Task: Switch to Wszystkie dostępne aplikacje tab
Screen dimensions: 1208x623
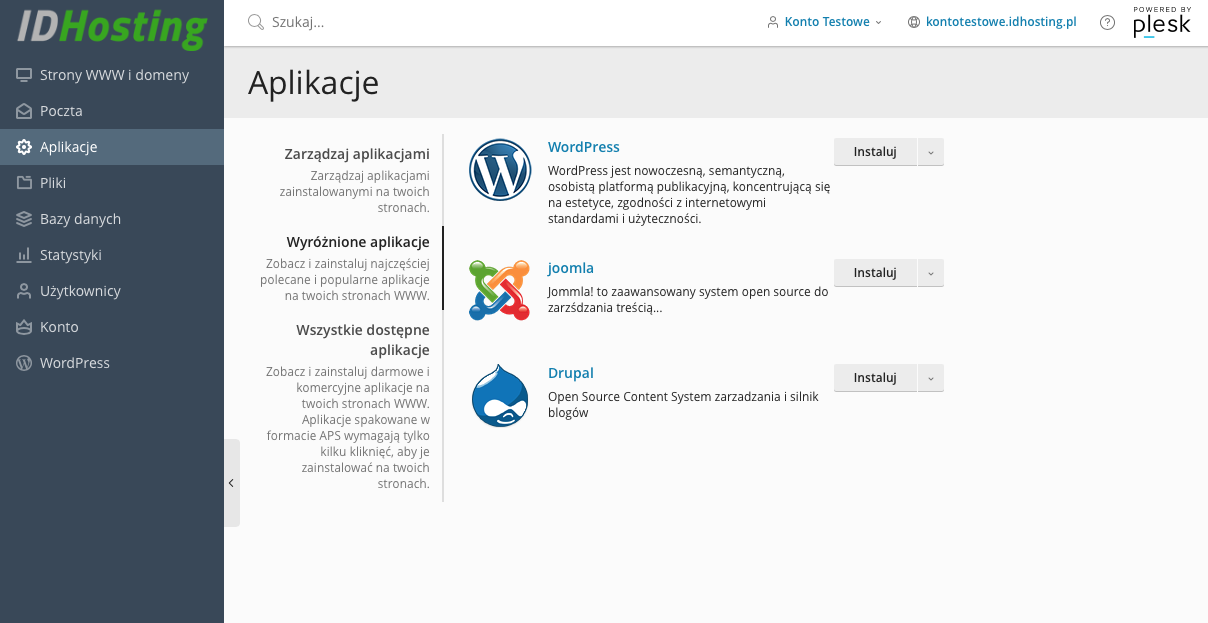Action: pos(363,340)
